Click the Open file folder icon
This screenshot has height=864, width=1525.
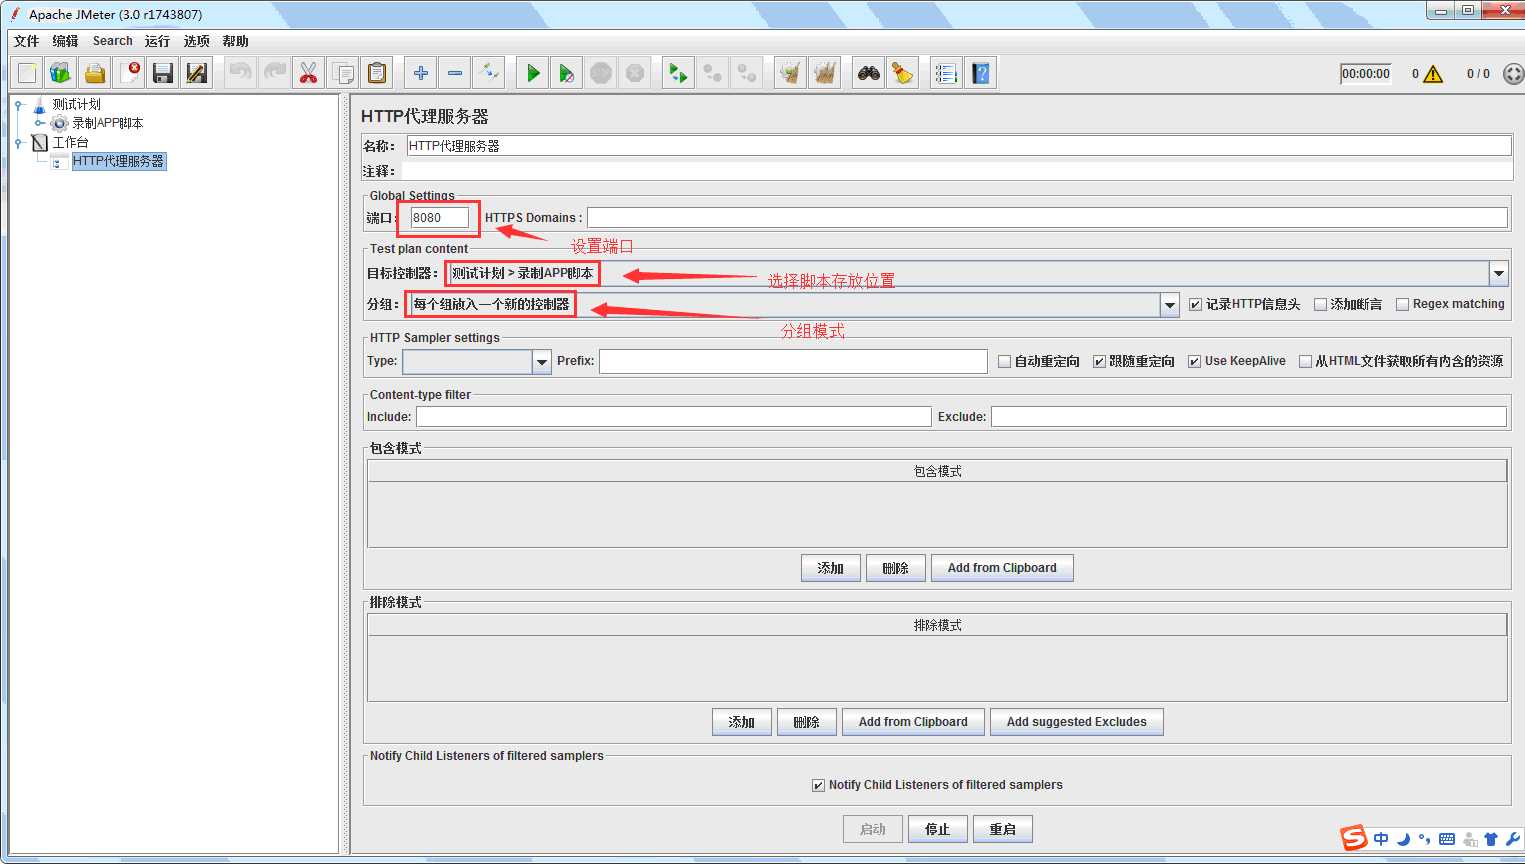(95, 73)
